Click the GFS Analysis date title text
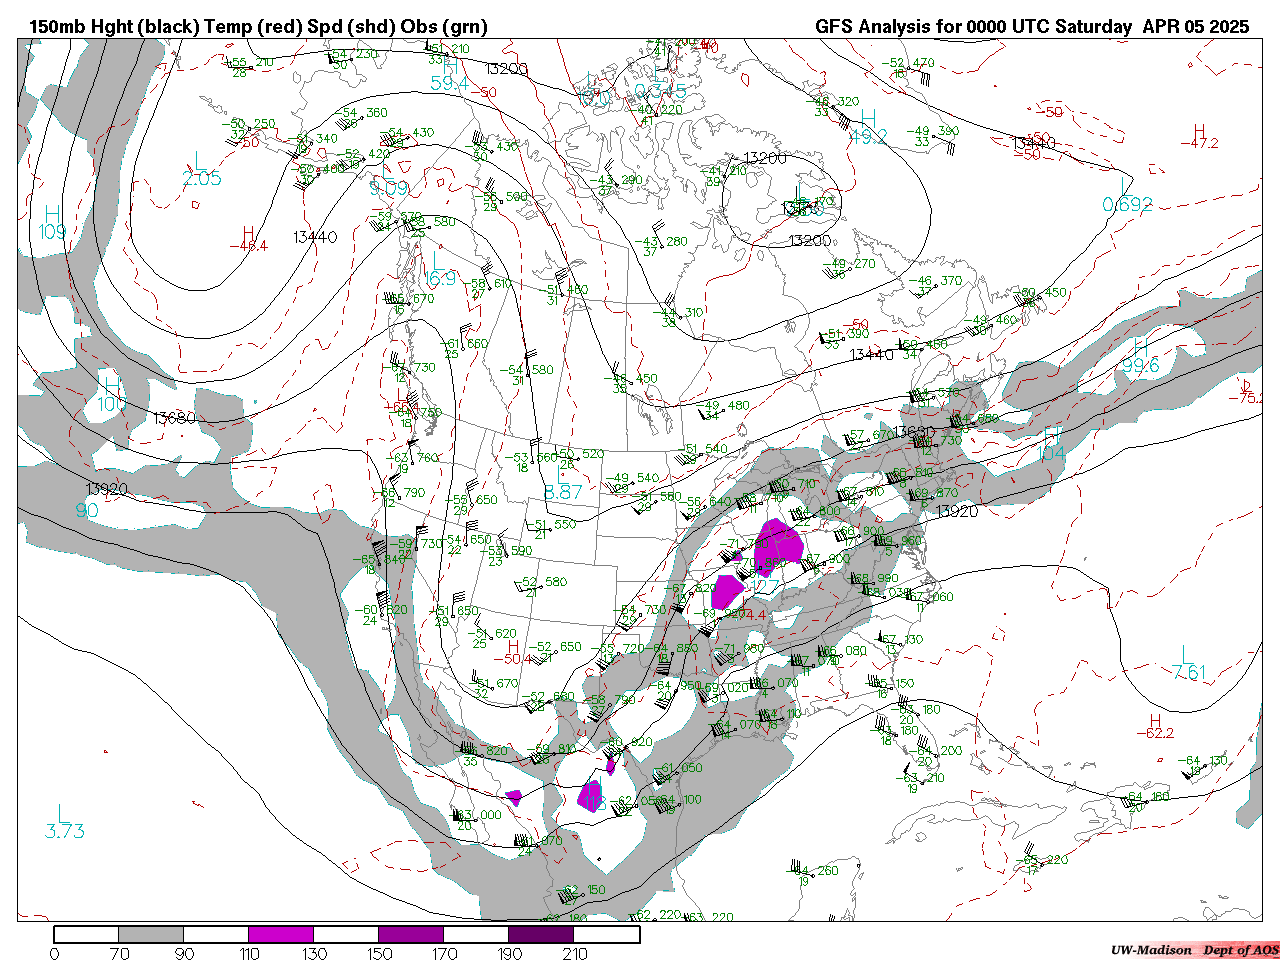 pos(1031,27)
